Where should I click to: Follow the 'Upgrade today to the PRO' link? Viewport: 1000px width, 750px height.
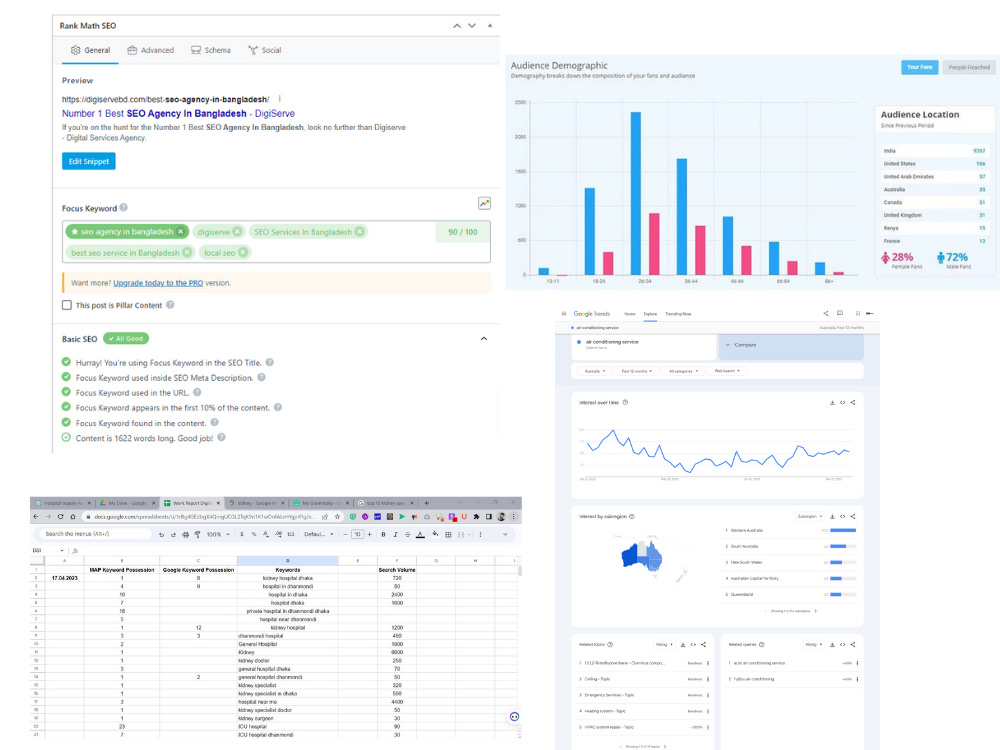click(158, 283)
